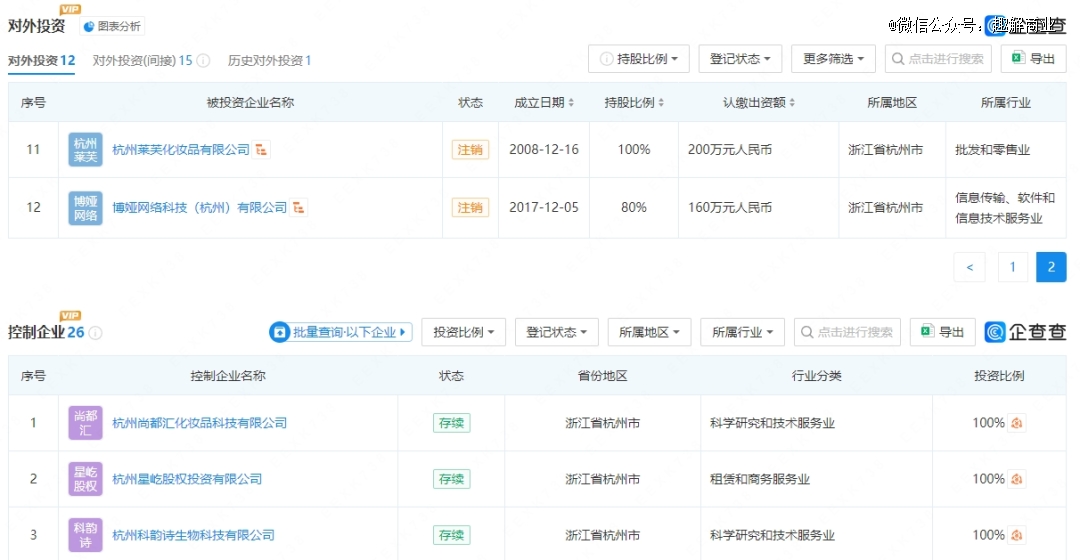
Task: Open 杭州尚都汇化妆品科技有限公司 link
Action: (x=199, y=423)
